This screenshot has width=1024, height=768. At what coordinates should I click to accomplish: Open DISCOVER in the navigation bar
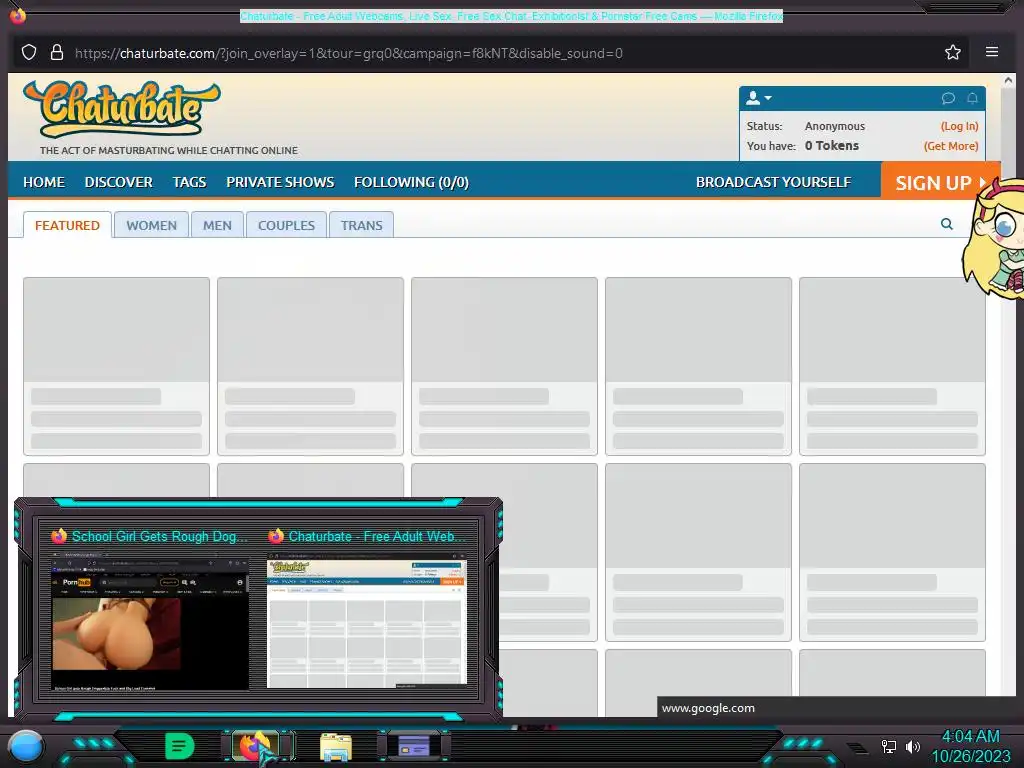pyautogui.click(x=118, y=182)
